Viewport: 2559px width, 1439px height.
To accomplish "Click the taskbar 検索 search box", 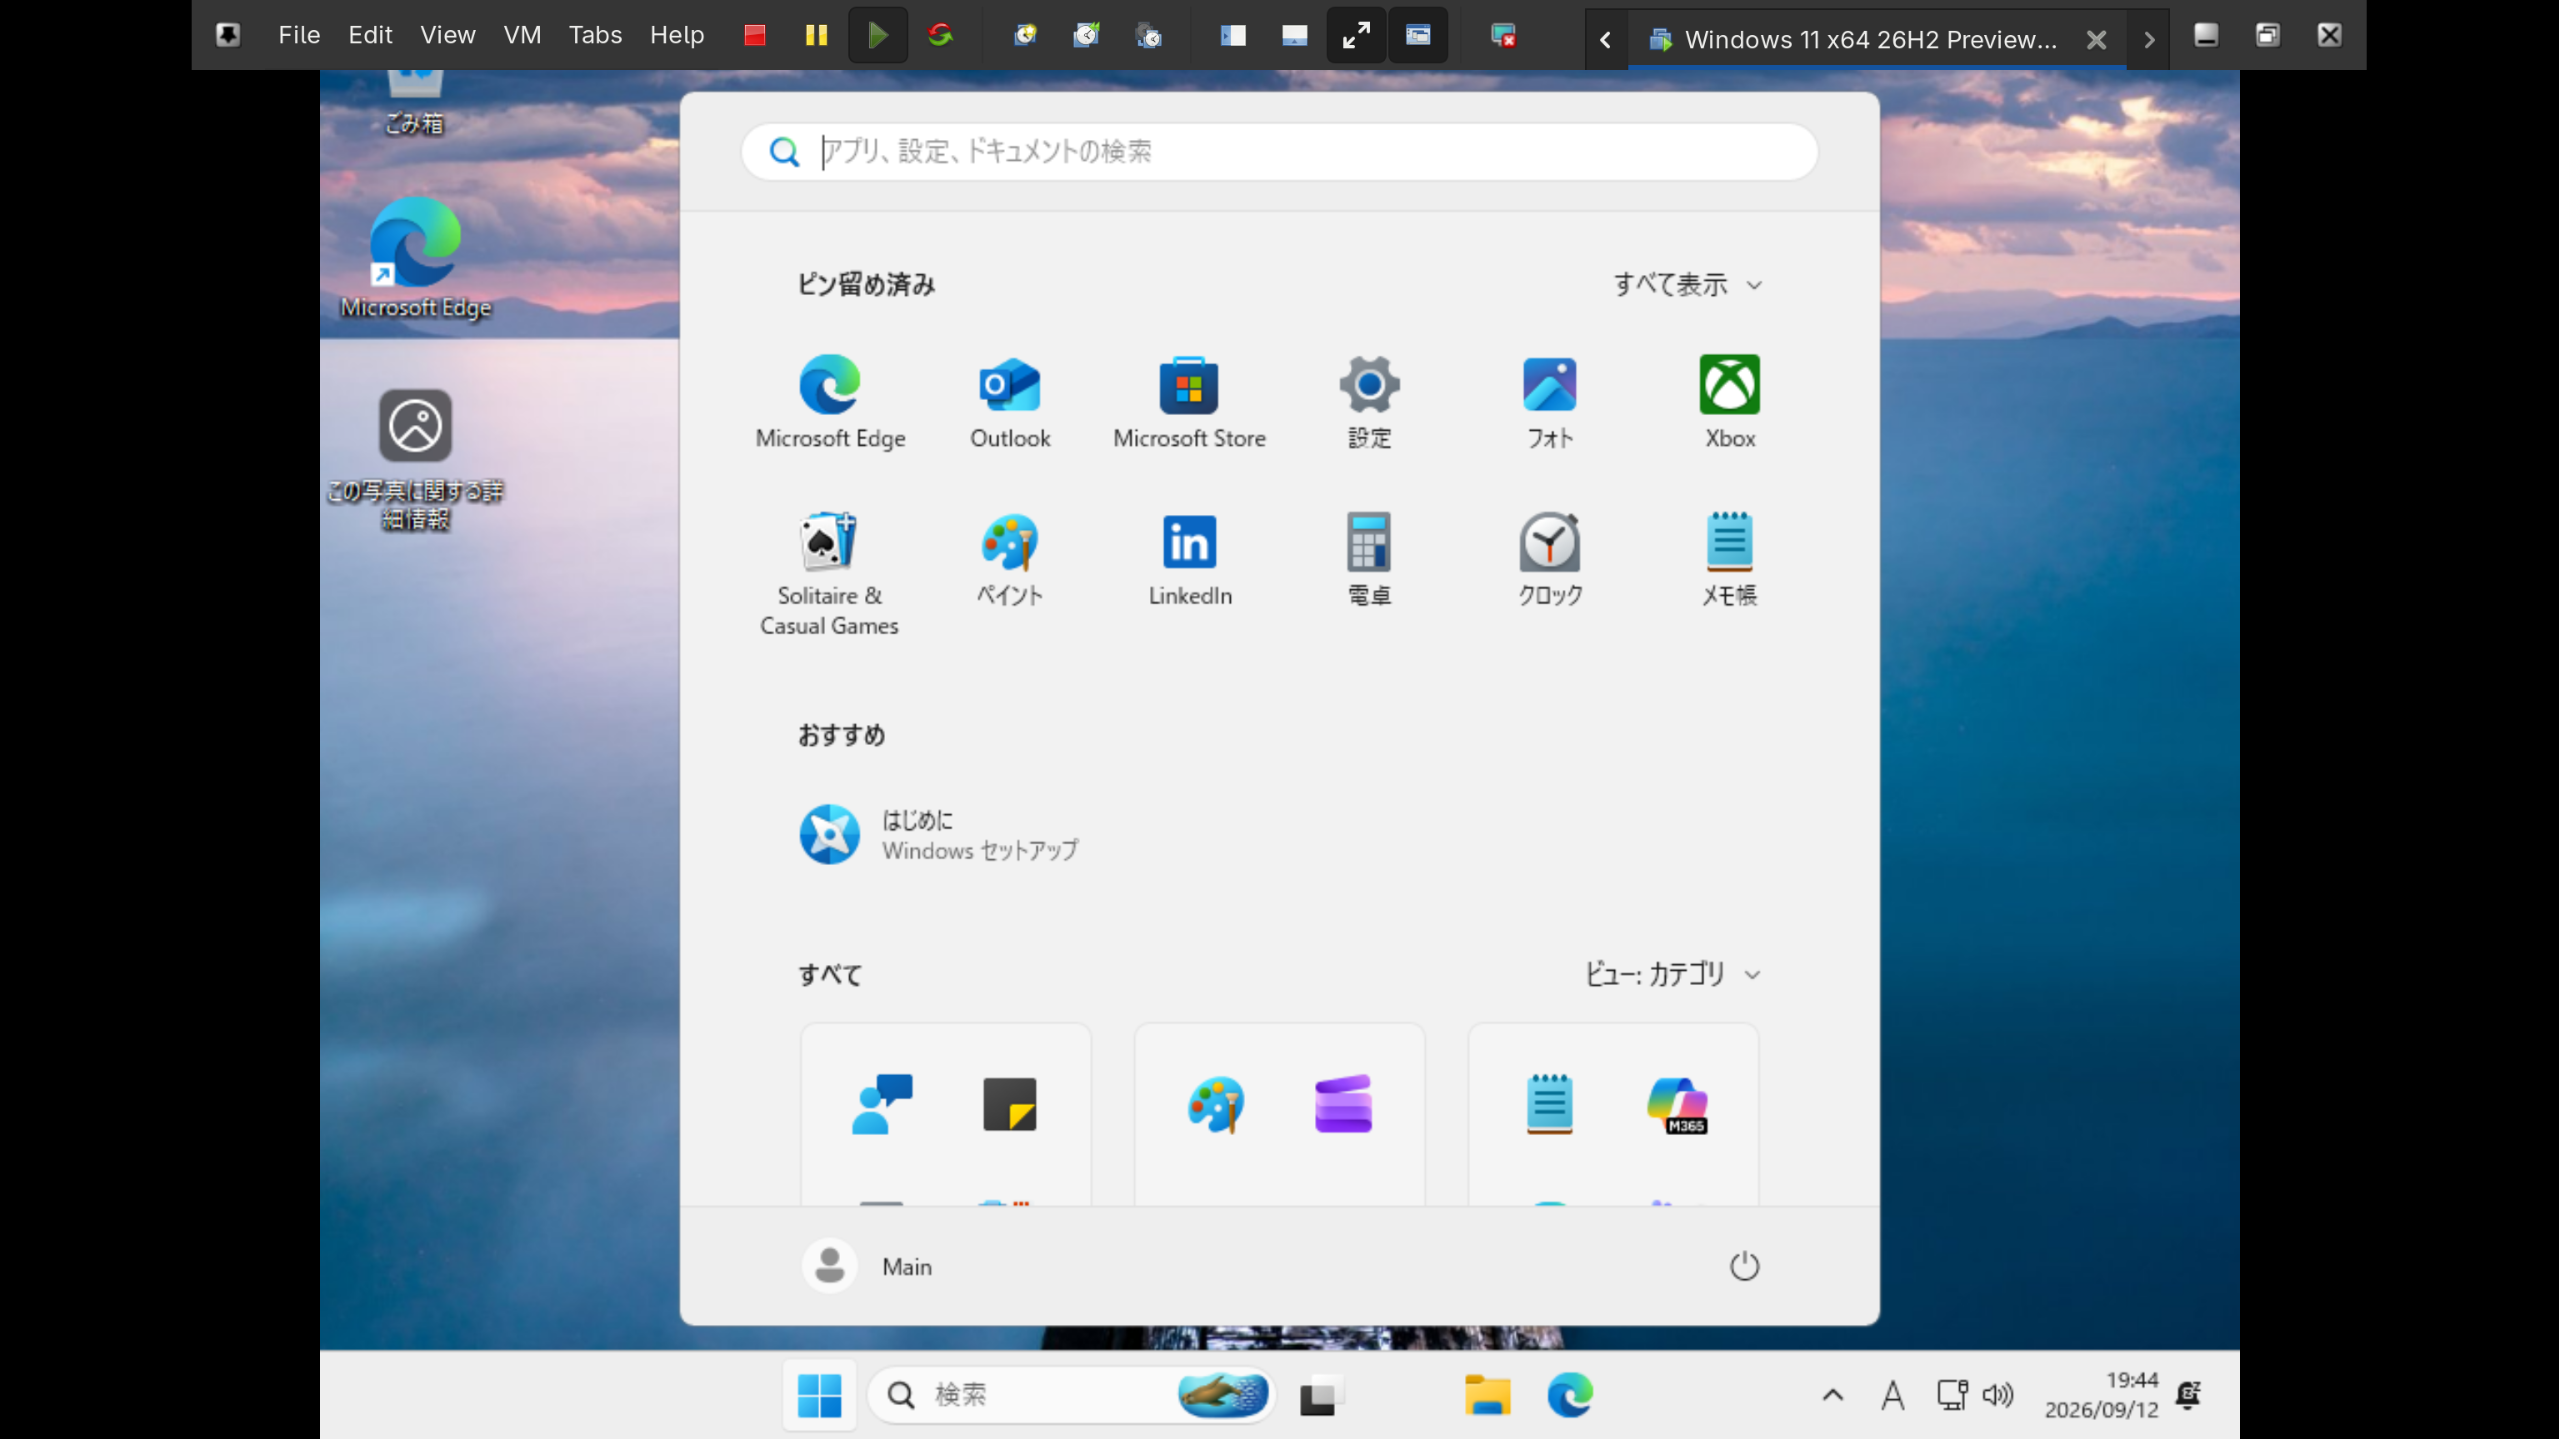I will [1071, 1395].
